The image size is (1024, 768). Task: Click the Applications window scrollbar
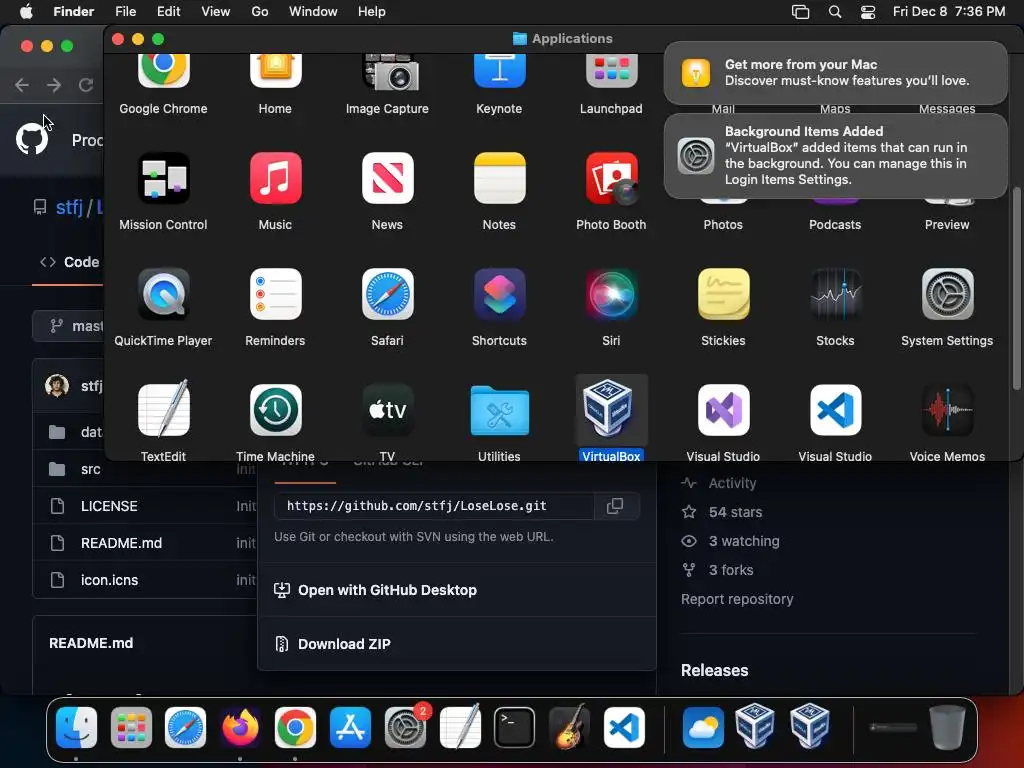[1016, 287]
